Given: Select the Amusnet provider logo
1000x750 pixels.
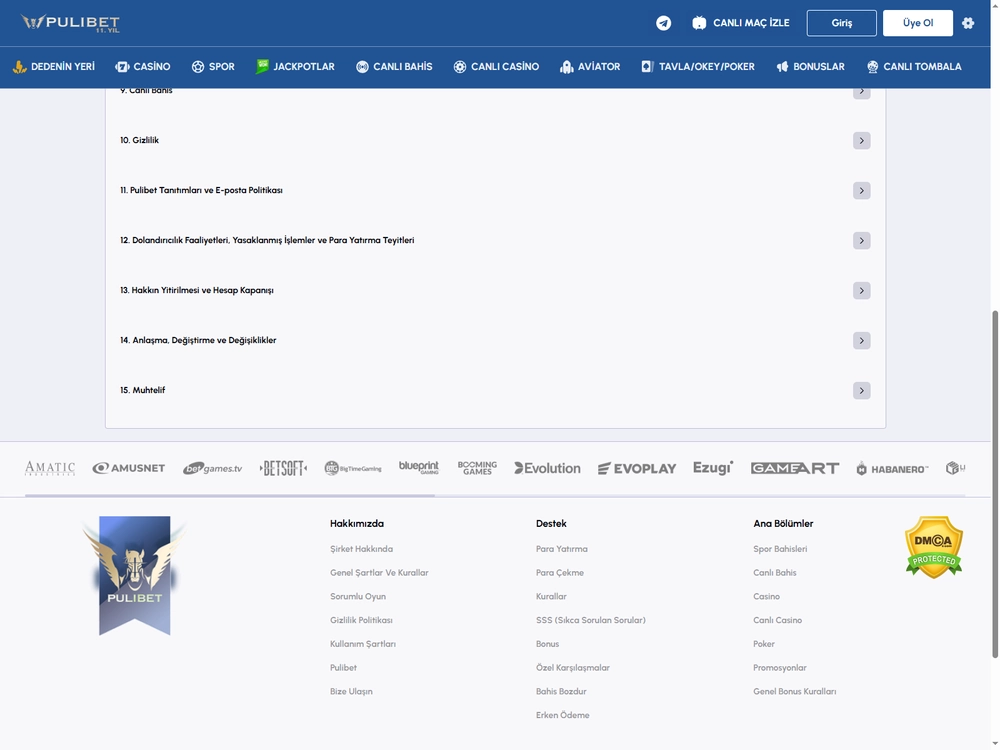Looking at the screenshot, I should [129, 468].
